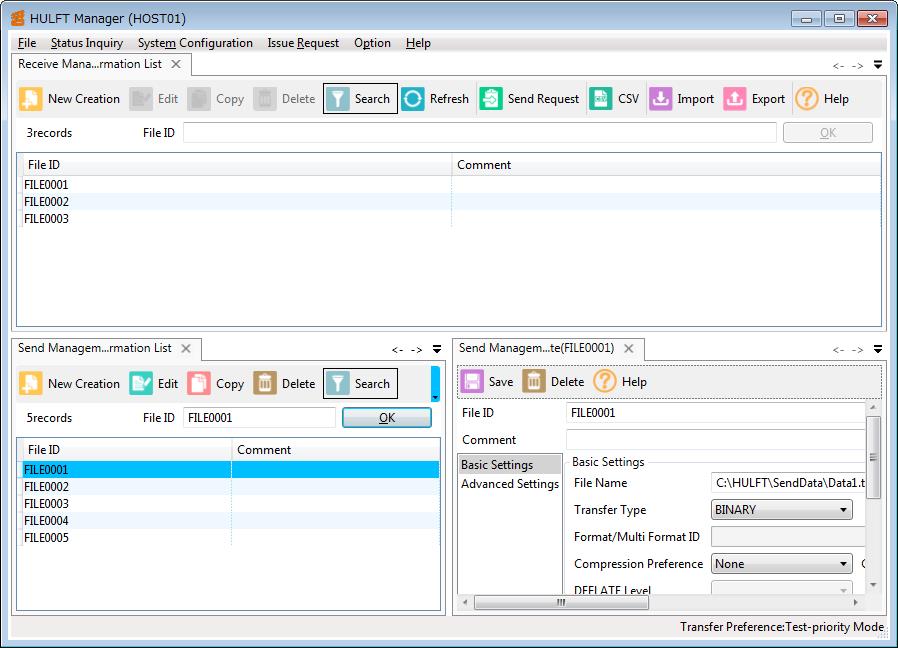
Task: Select Advanced Settings in detail panel
Action: (x=509, y=484)
